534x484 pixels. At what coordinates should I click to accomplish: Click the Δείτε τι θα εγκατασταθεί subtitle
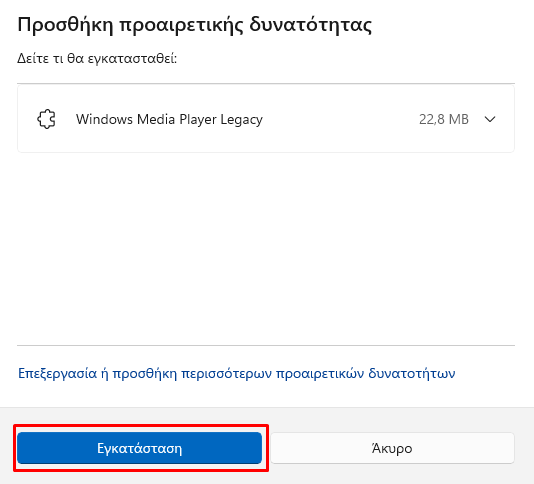97,59
